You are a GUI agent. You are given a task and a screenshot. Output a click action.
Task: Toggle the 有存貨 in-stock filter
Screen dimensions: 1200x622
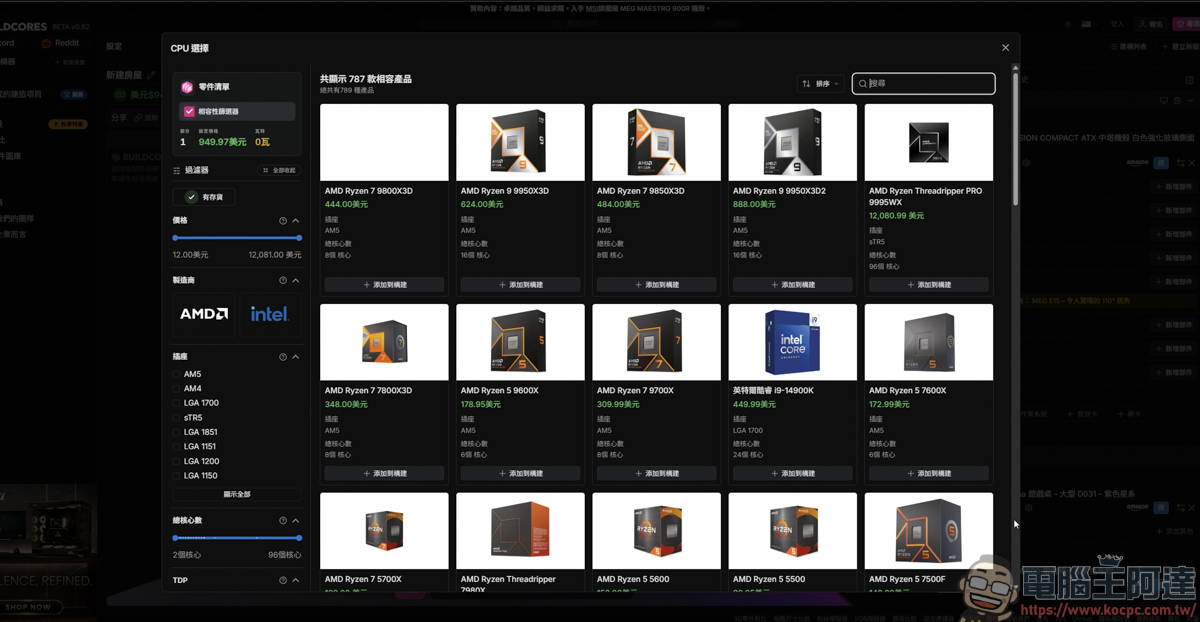coord(204,197)
